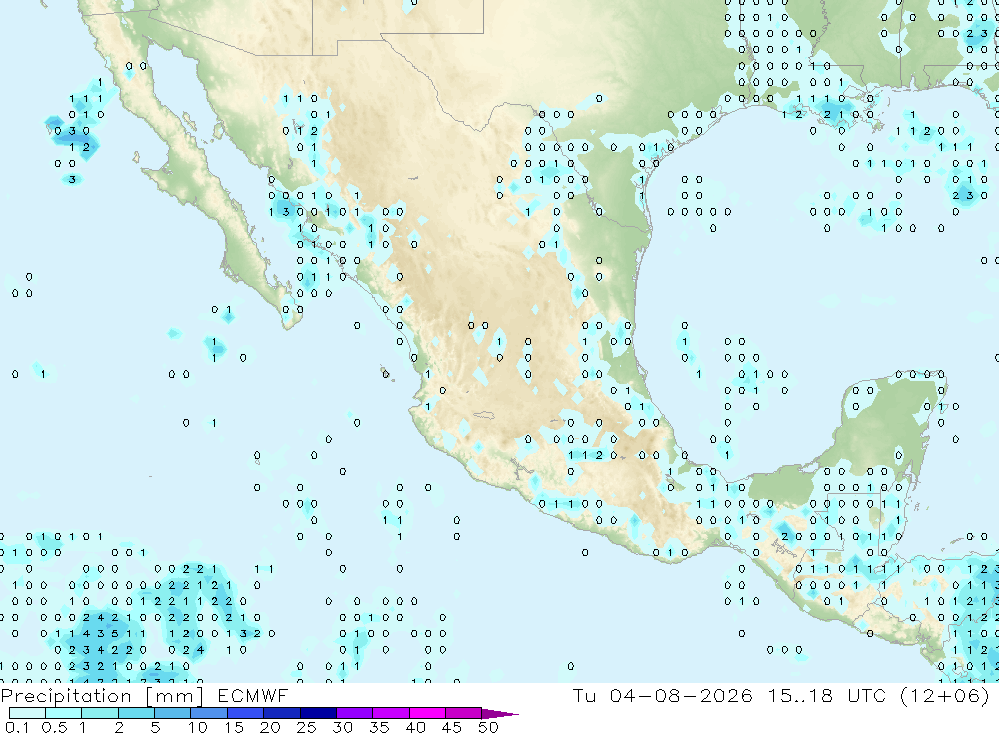1000x733 pixels.
Task: Click the legend value "15"
Action: click(x=234, y=727)
